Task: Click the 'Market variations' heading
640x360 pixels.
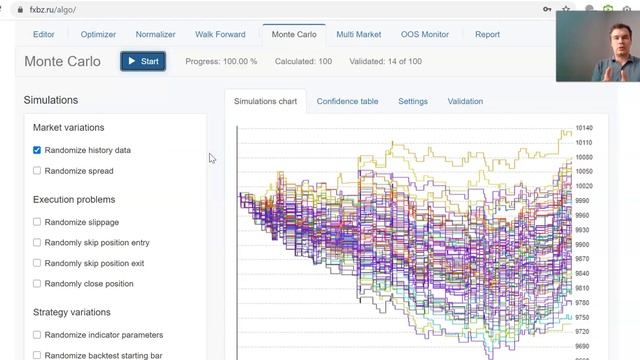Action: 69,127
